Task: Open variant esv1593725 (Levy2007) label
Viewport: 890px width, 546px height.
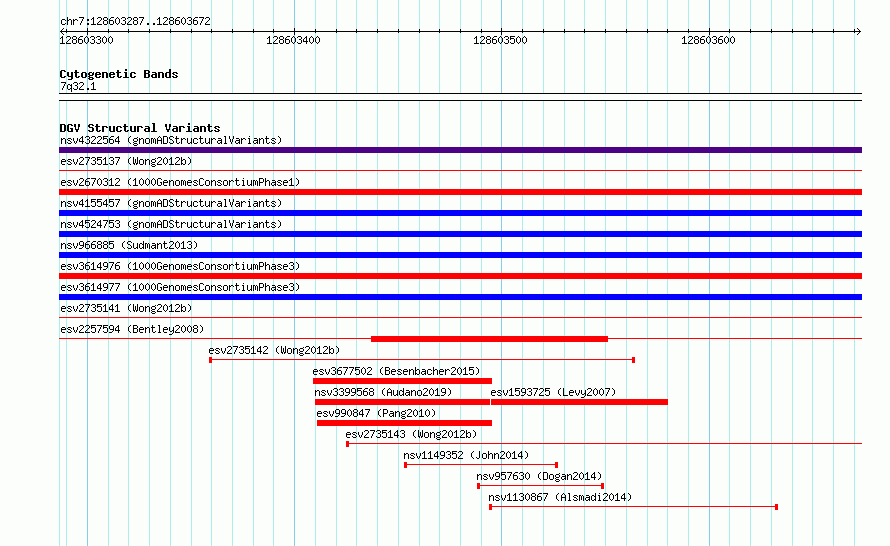Action: tap(553, 392)
